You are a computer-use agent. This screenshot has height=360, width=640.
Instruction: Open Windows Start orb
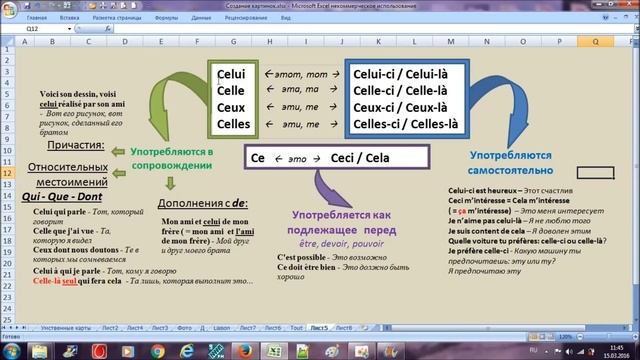[x=11, y=351]
